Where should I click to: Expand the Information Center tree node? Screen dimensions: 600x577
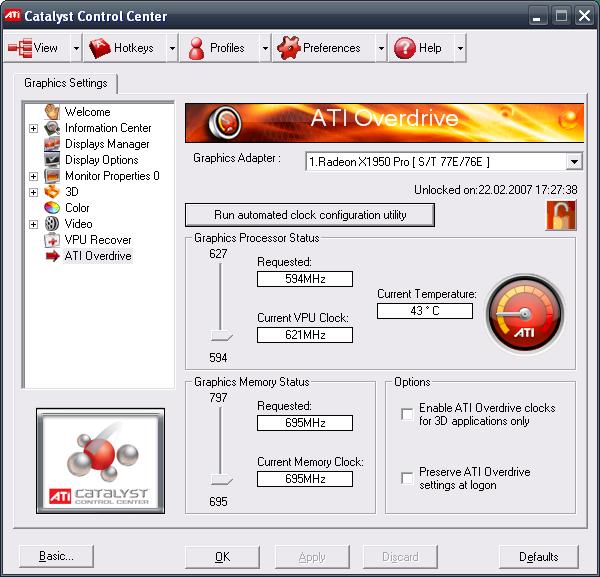(x=34, y=128)
